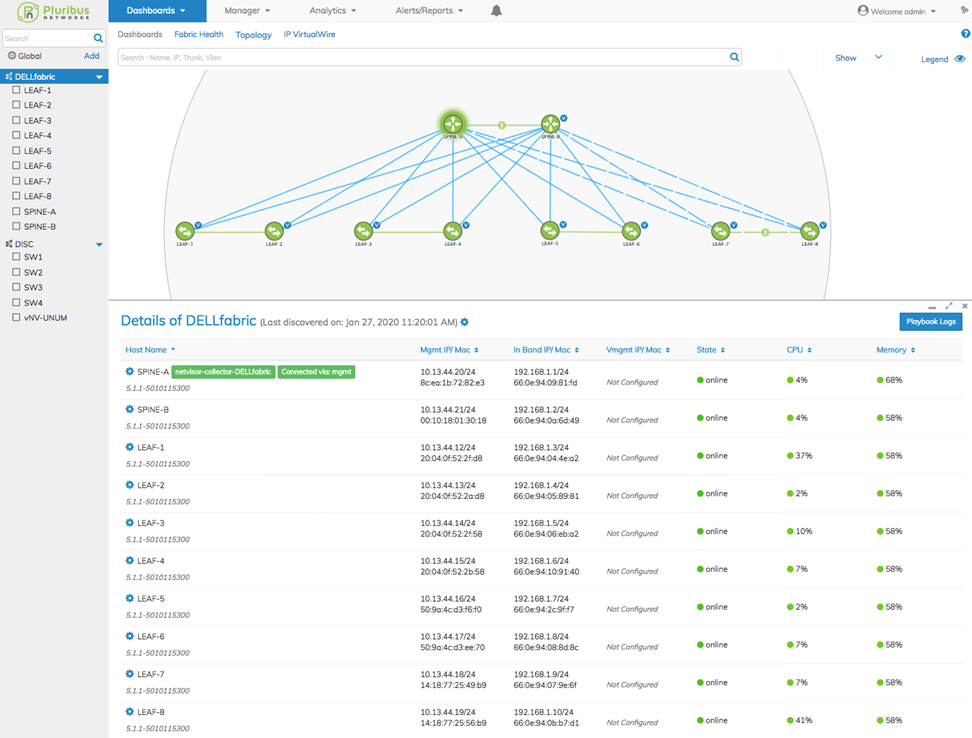This screenshot has width=972, height=738.
Task: Open the gear menu for LEAF-5 row
Action: coord(130,598)
